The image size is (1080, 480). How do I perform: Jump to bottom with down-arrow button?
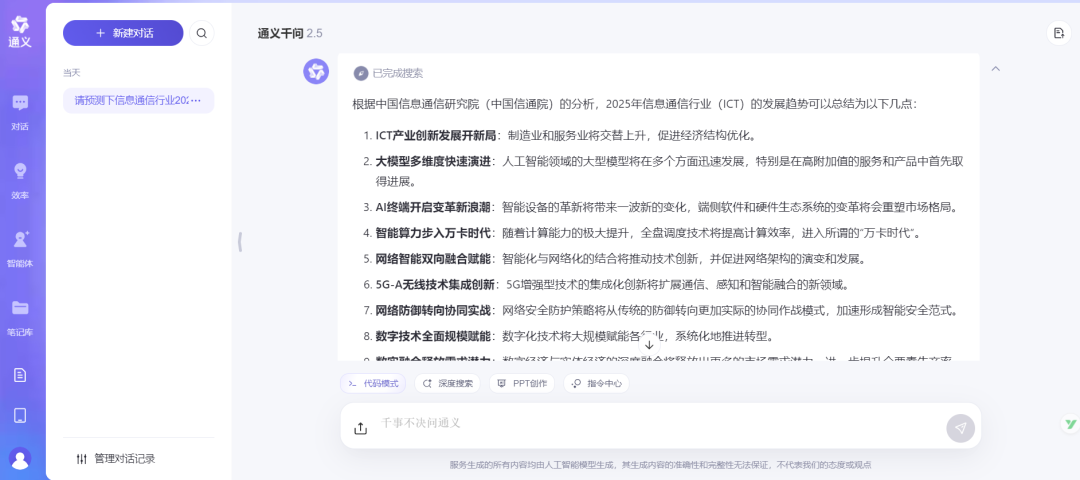click(650, 345)
